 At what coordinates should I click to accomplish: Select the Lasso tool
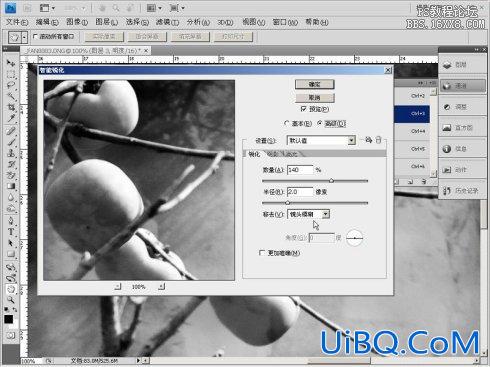pyautogui.click(x=11, y=85)
